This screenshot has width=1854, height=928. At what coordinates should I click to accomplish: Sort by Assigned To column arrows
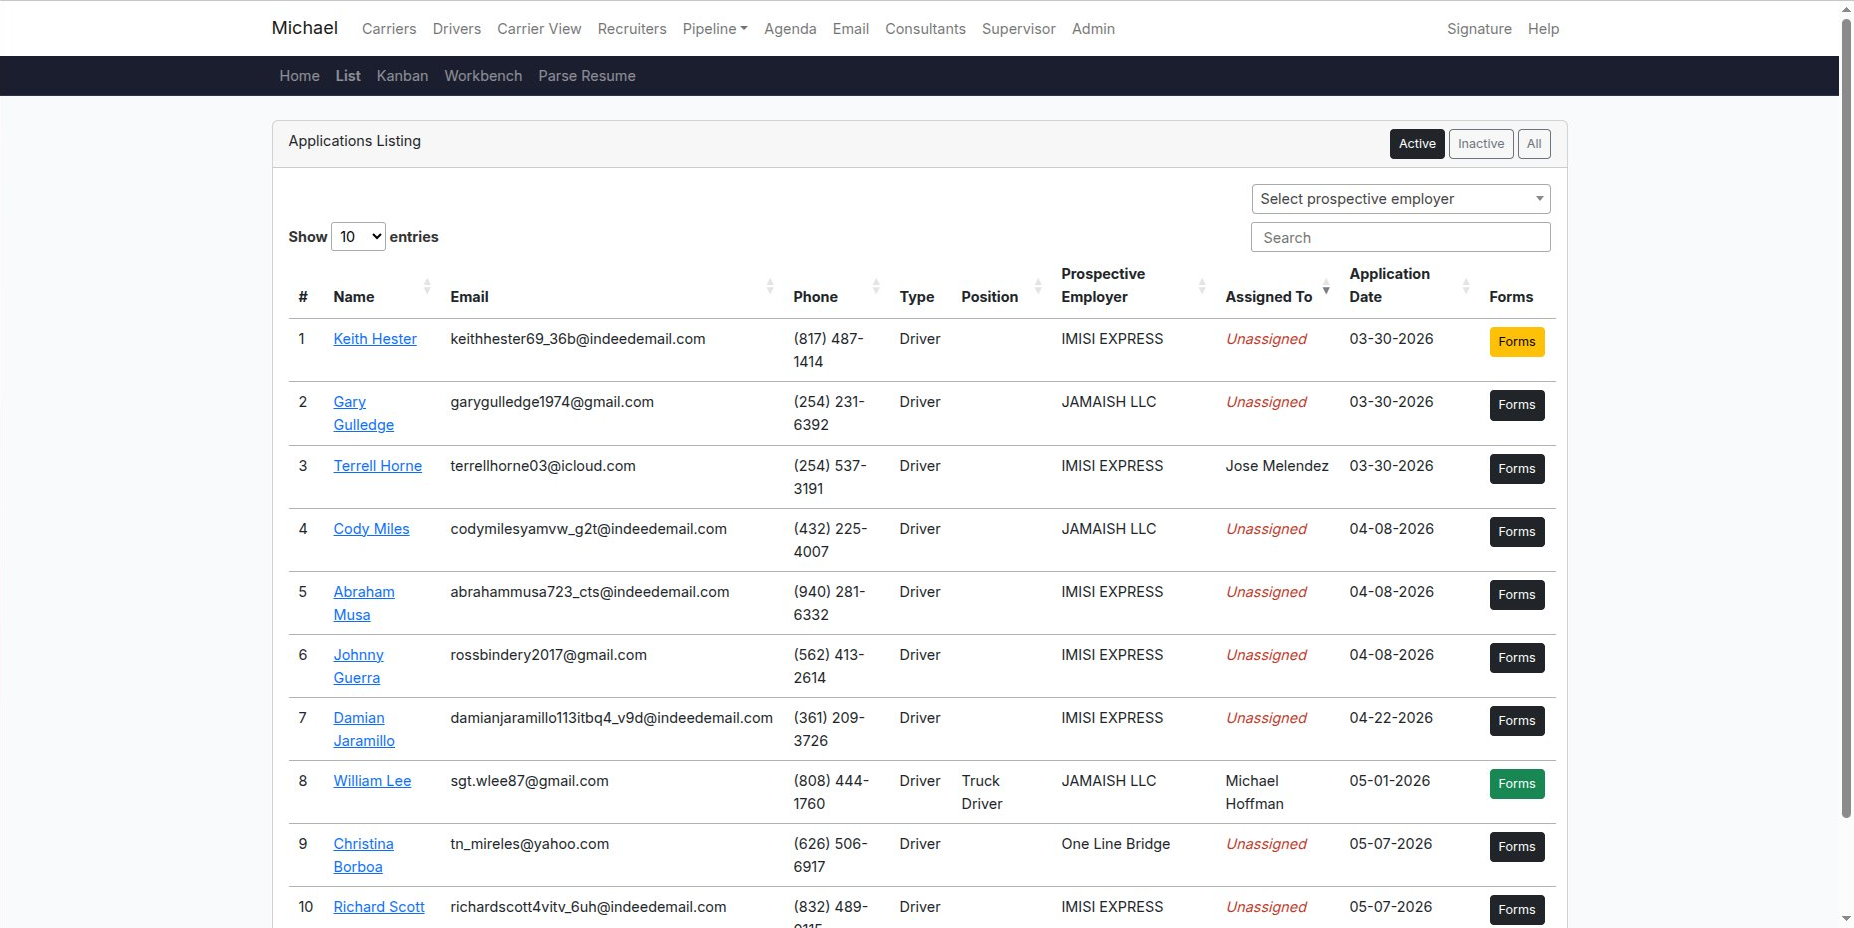pyautogui.click(x=1326, y=286)
